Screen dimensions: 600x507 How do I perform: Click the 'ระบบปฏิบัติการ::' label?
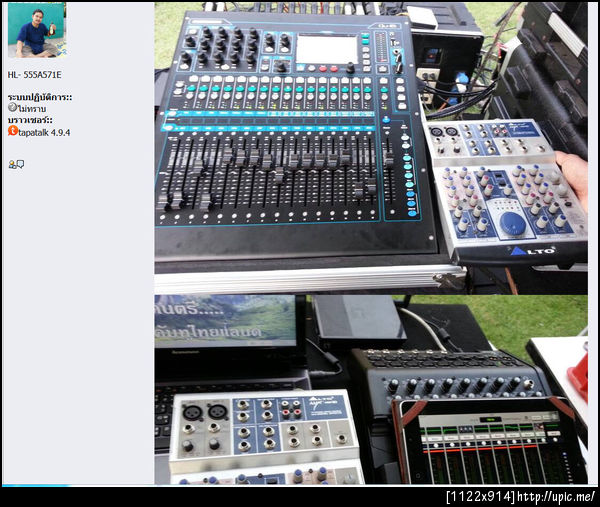[x=40, y=97]
